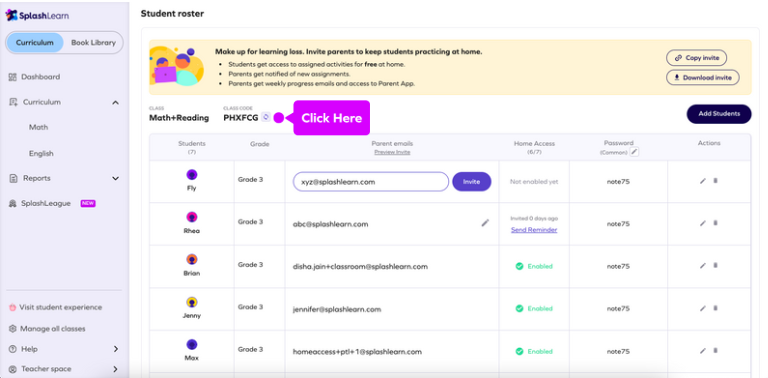Edit student Rhea action pencil
The image size is (768, 378).
point(703,223)
